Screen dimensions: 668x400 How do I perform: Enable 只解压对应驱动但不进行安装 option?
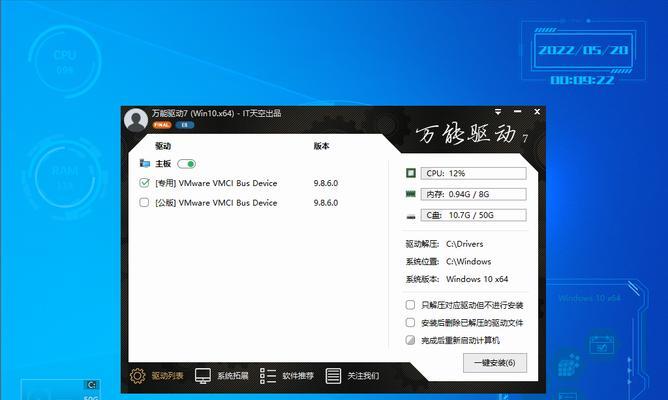pyautogui.click(x=410, y=305)
